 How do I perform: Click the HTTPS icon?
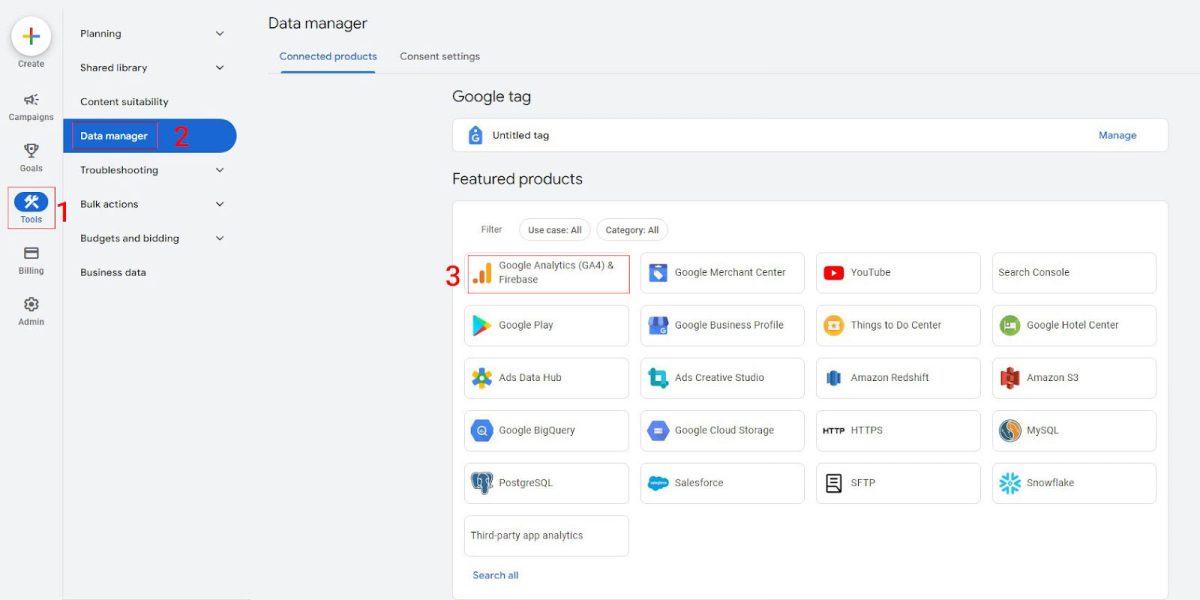click(x=834, y=431)
